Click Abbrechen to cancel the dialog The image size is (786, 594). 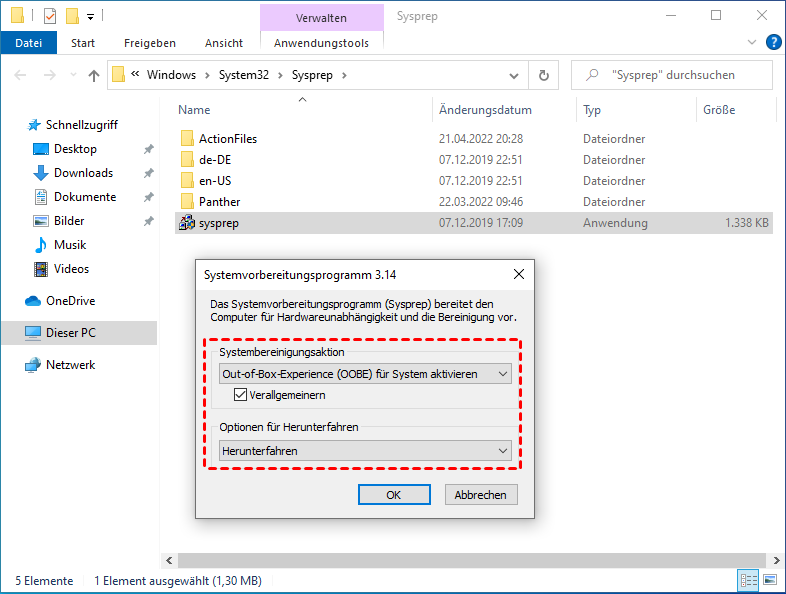[x=480, y=495]
